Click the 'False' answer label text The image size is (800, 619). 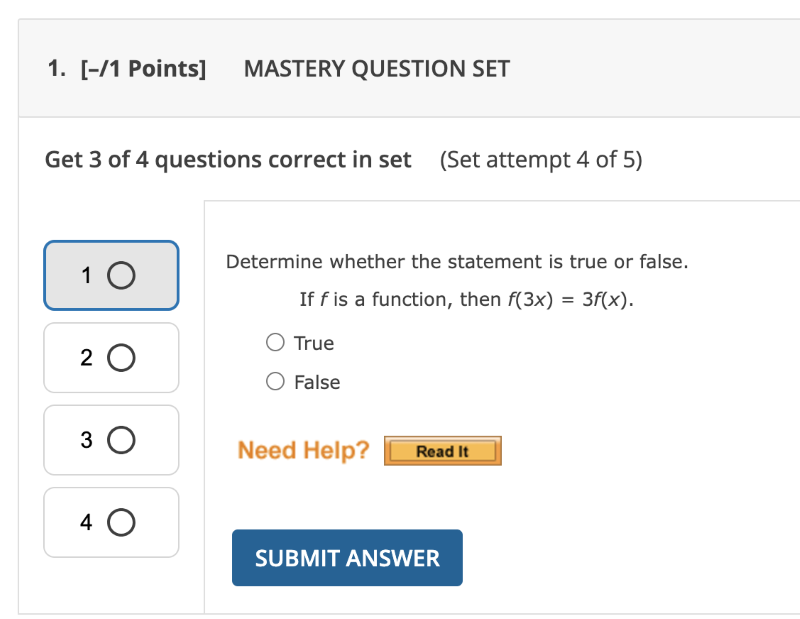tap(317, 382)
